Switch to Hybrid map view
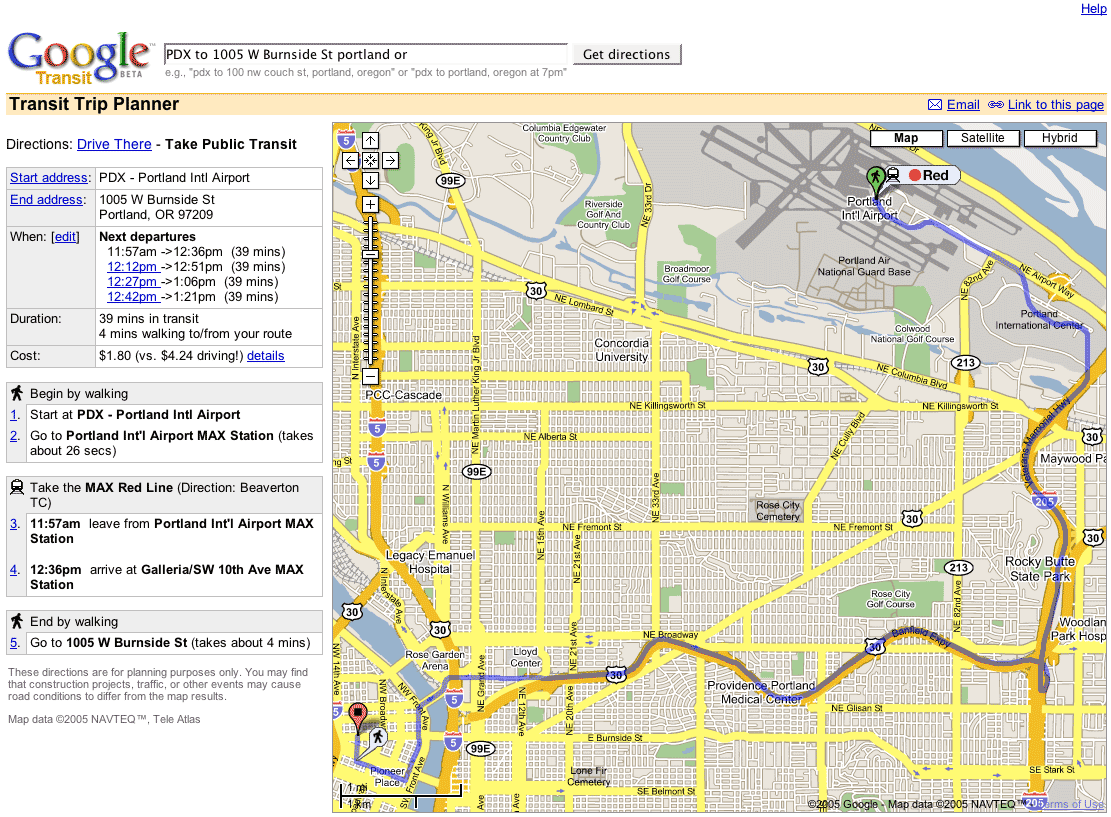The height and width of the screenshot is (817, 1111). click(1059, 138)
